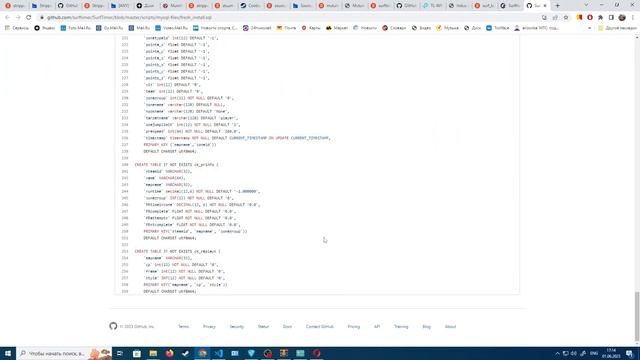
Task: Open the Windows Start menu
Action: pos(8,353)
